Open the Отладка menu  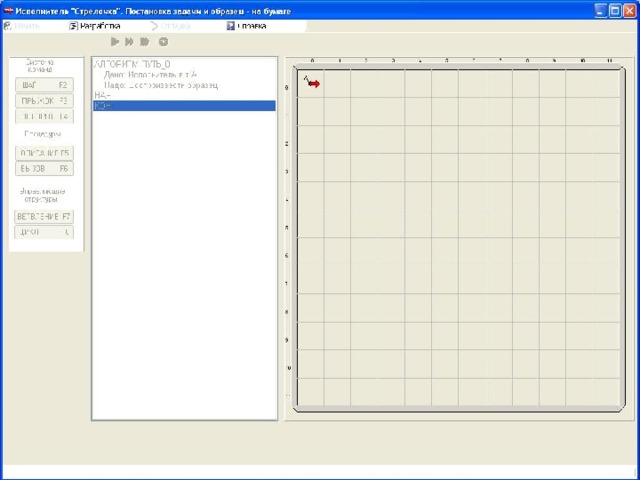click(x=171, y=26)
